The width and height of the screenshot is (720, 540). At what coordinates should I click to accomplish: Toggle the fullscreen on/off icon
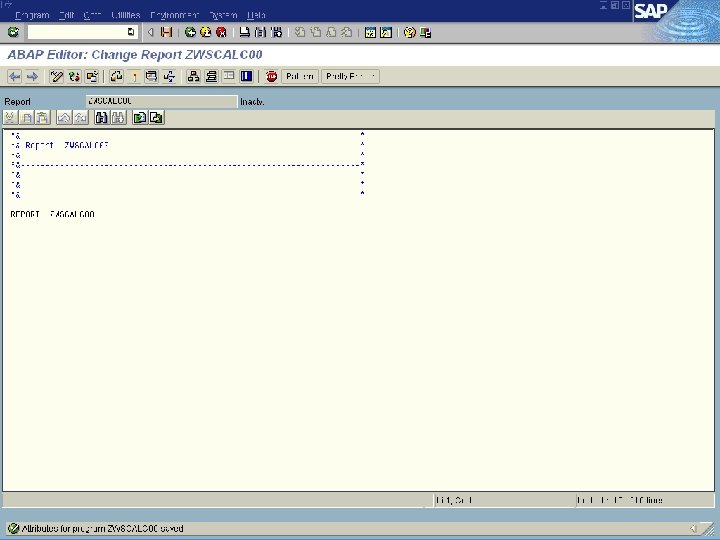tap(229, 76)
